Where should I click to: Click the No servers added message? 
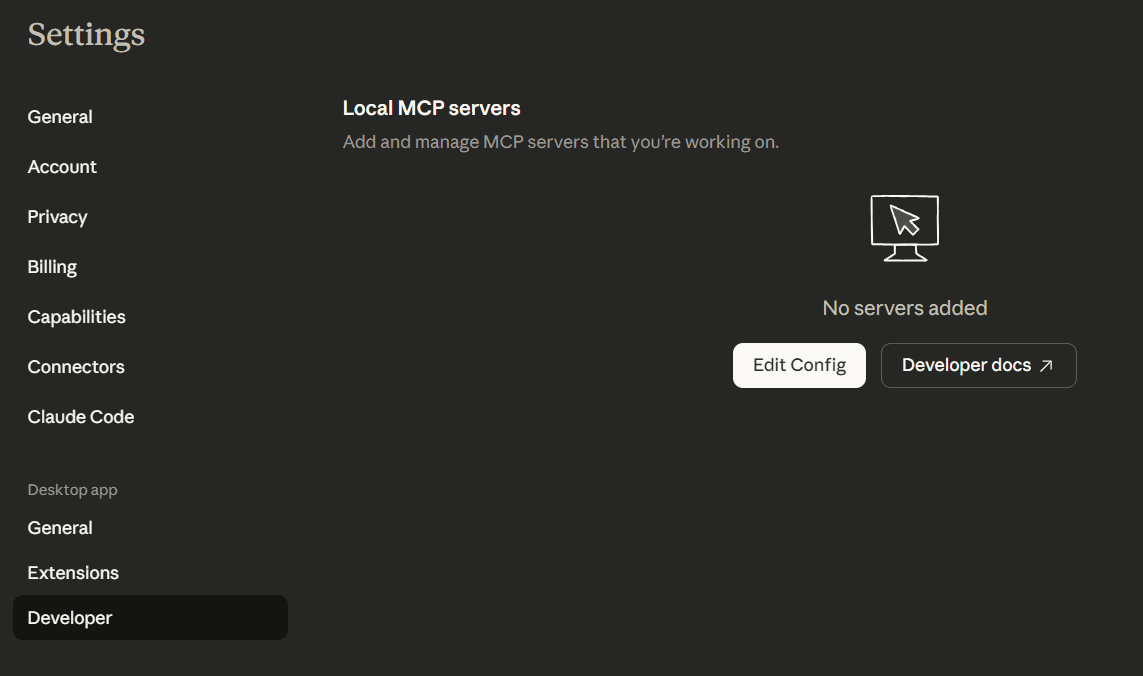(904, 308)
